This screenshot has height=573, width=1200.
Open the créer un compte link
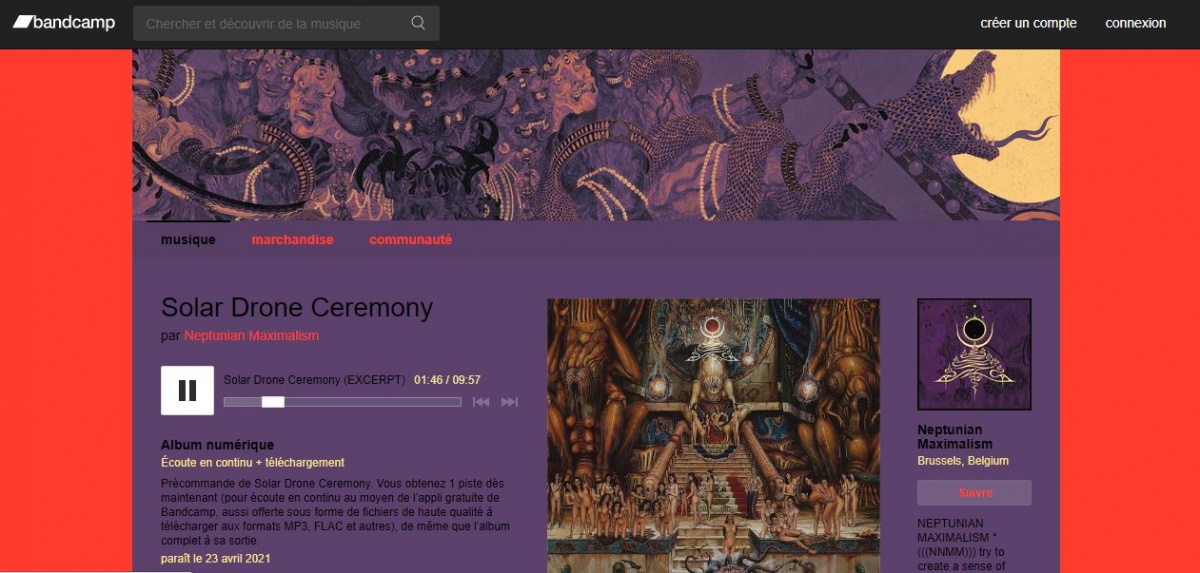click(1028, 23)
